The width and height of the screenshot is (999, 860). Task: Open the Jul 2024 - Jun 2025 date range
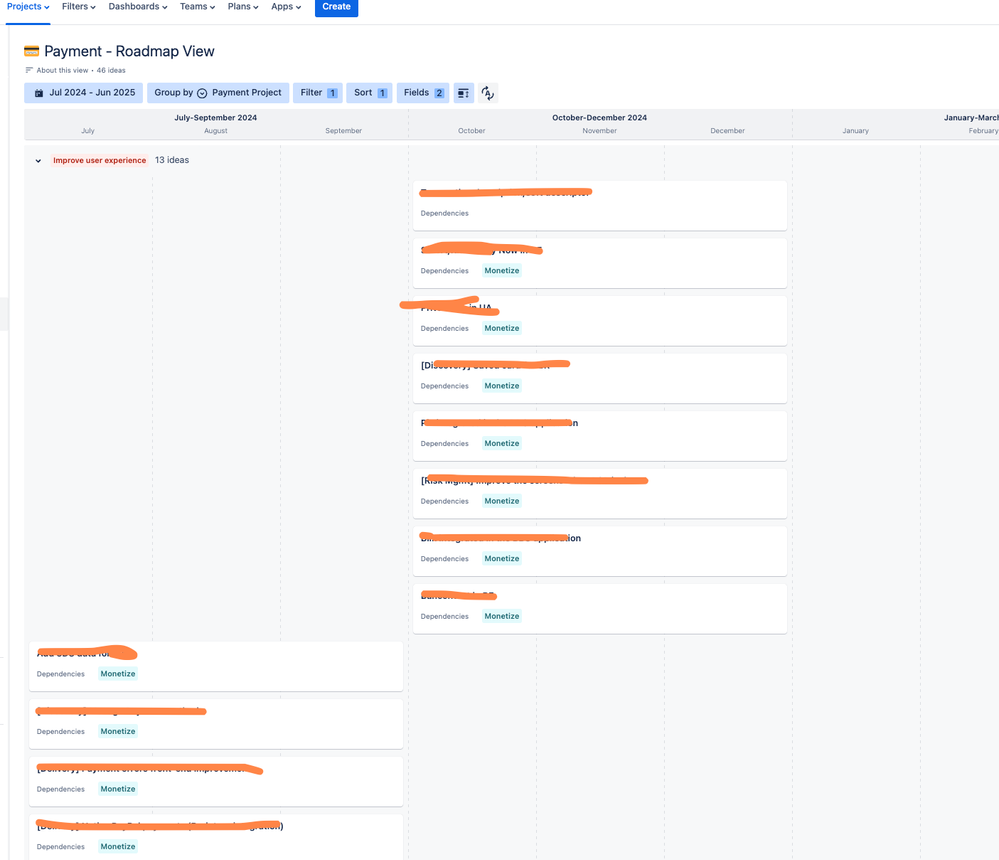point(83,93)
